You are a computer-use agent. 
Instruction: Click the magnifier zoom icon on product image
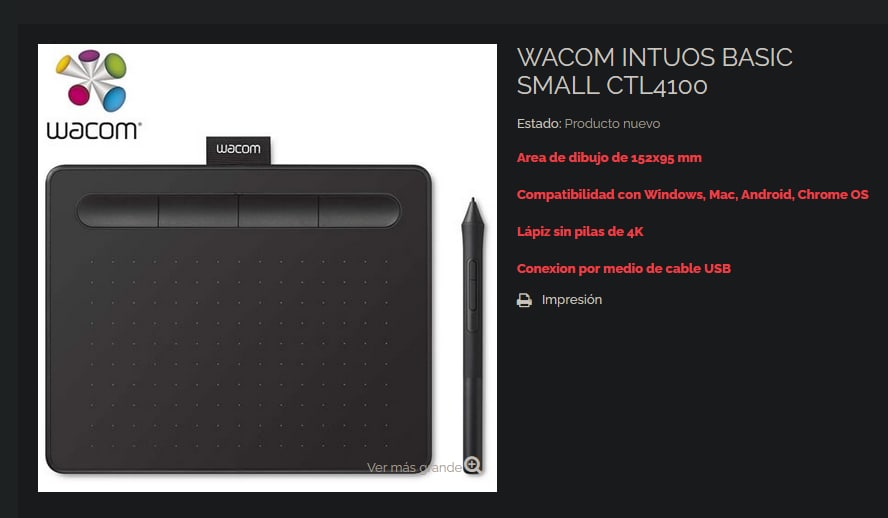pos(473,465)
